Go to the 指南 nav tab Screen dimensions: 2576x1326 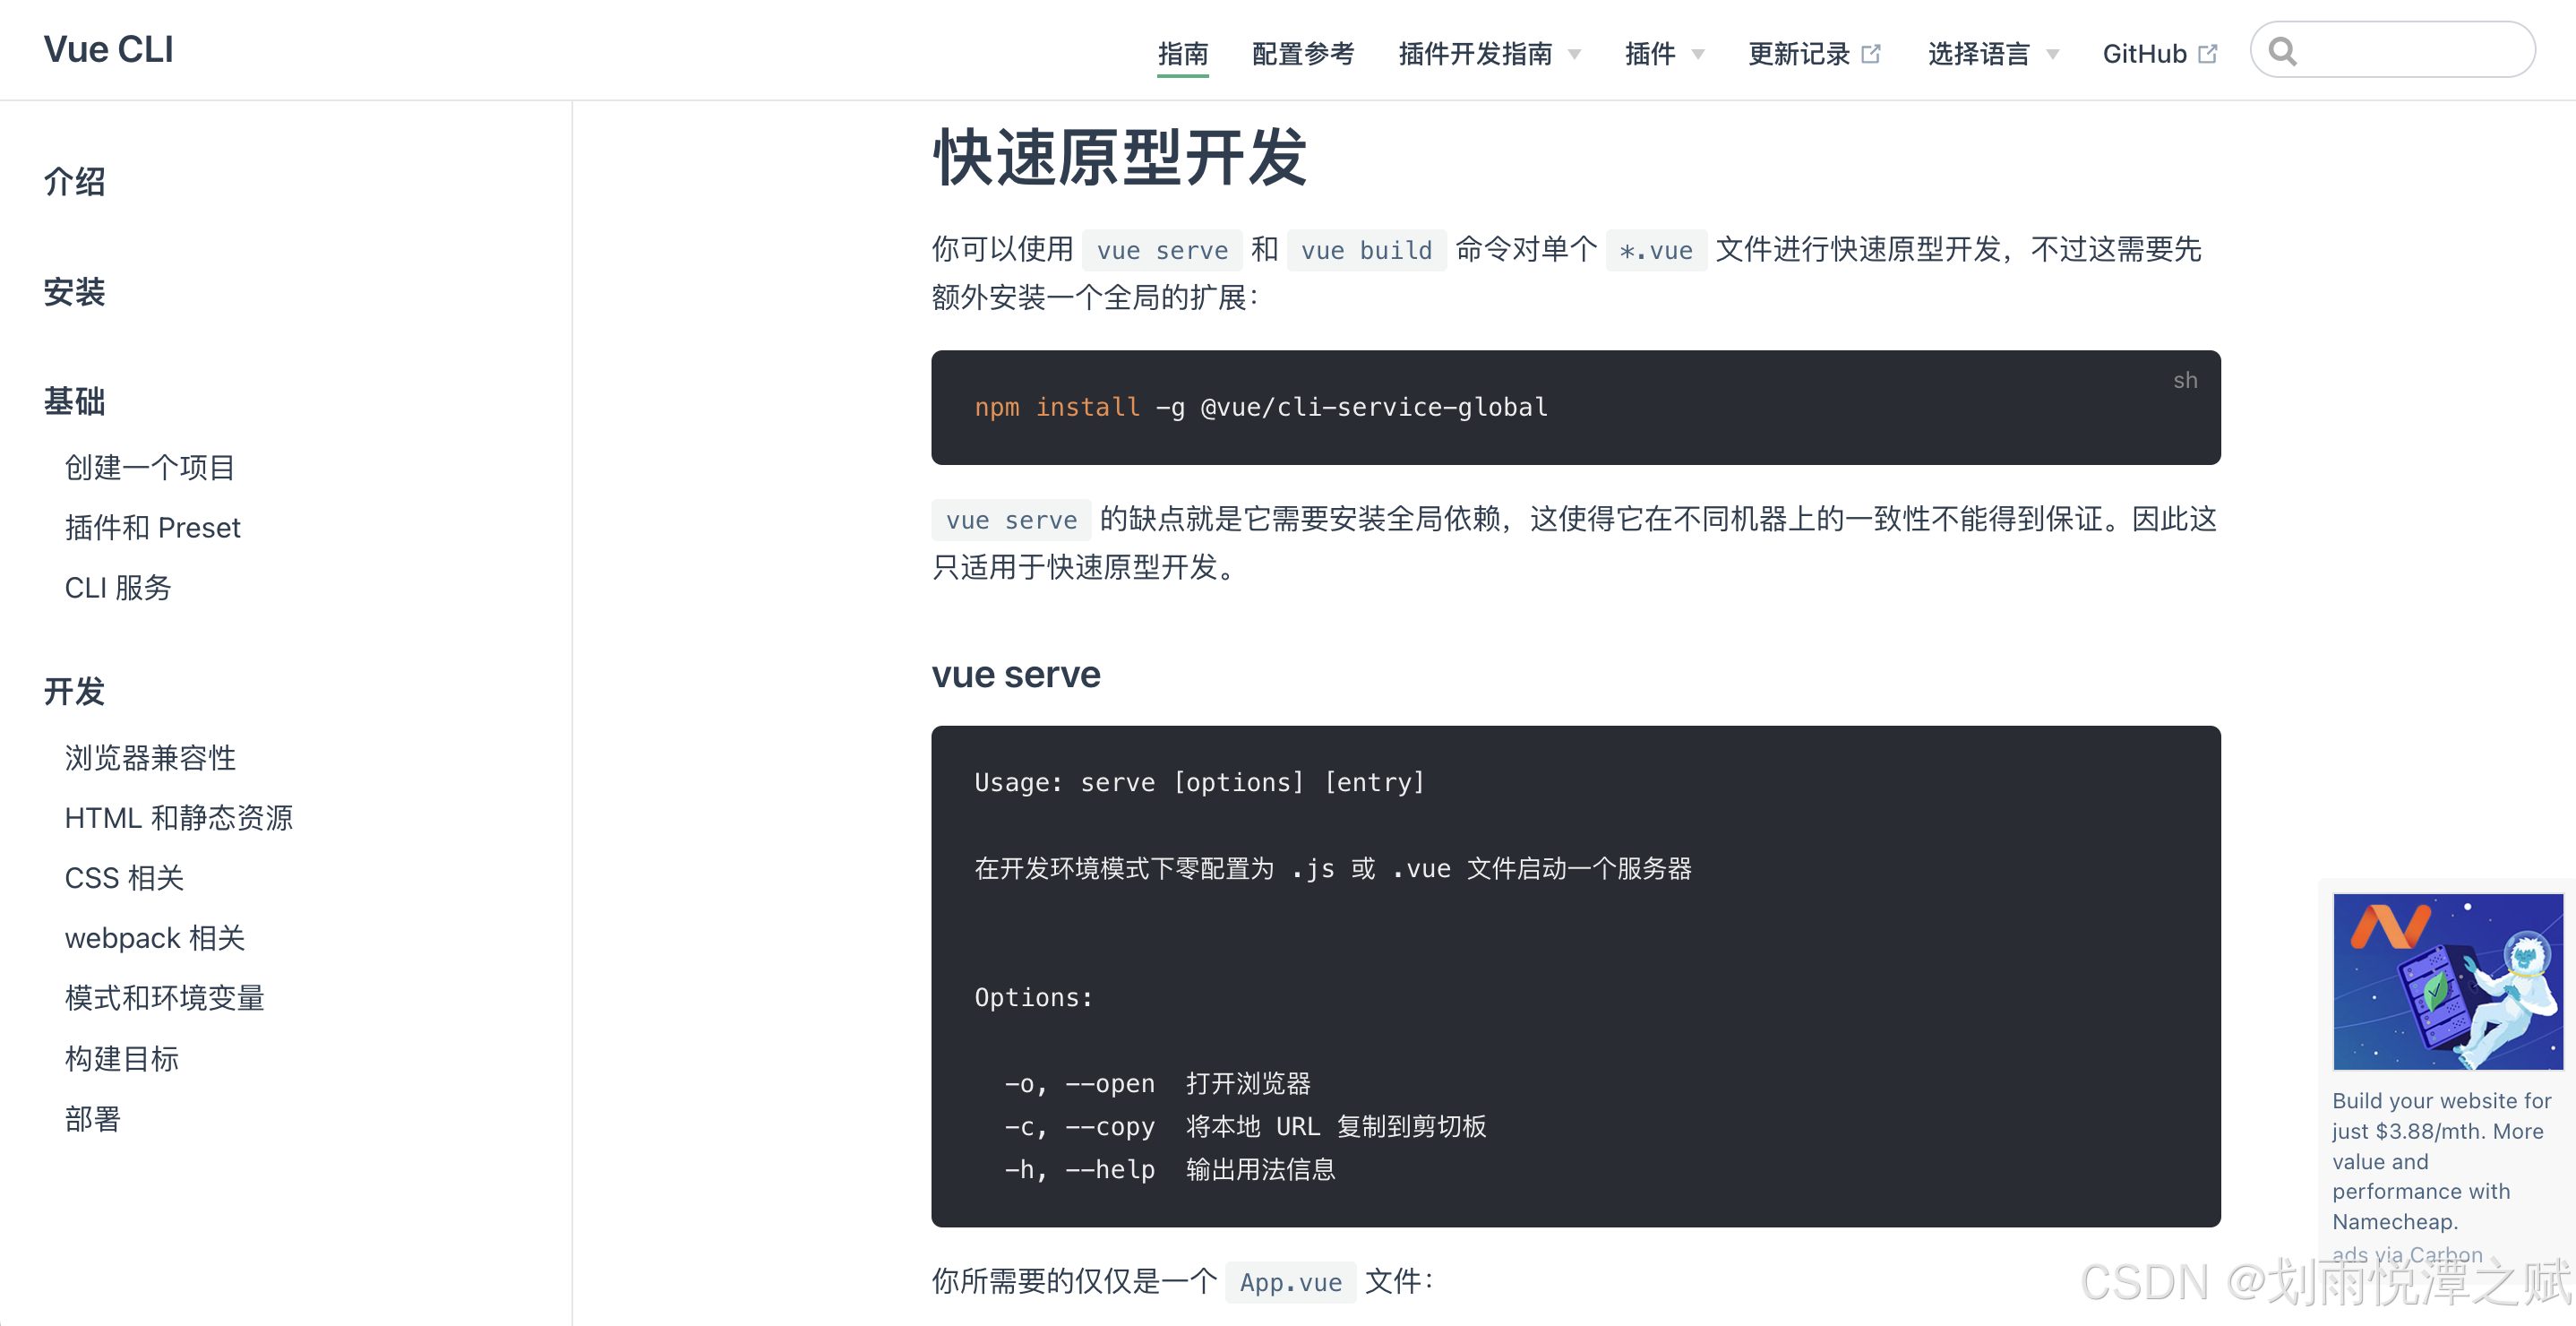[x=1183, y=54]
